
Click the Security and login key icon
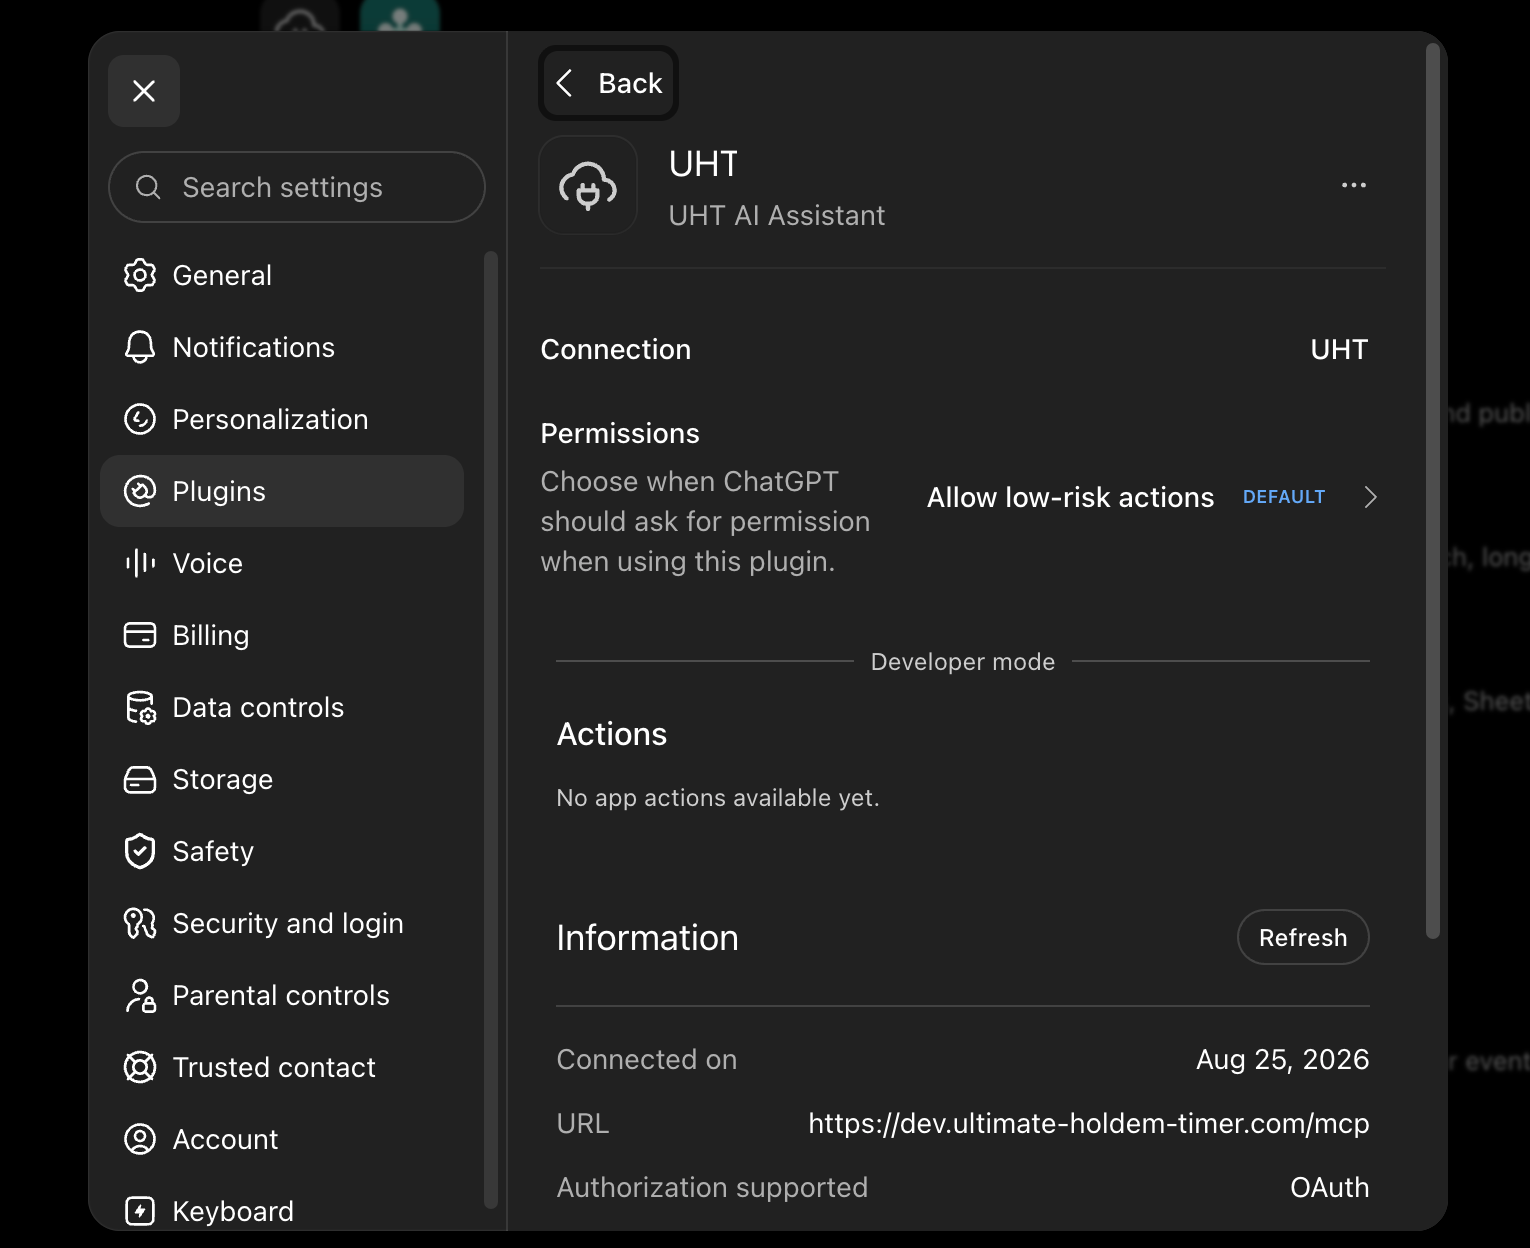pos(140,923)
